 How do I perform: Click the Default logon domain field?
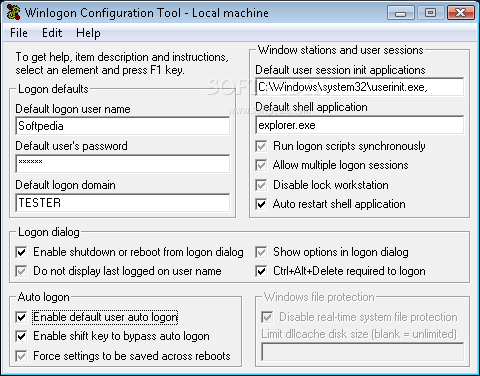click(x=123, y=203)
